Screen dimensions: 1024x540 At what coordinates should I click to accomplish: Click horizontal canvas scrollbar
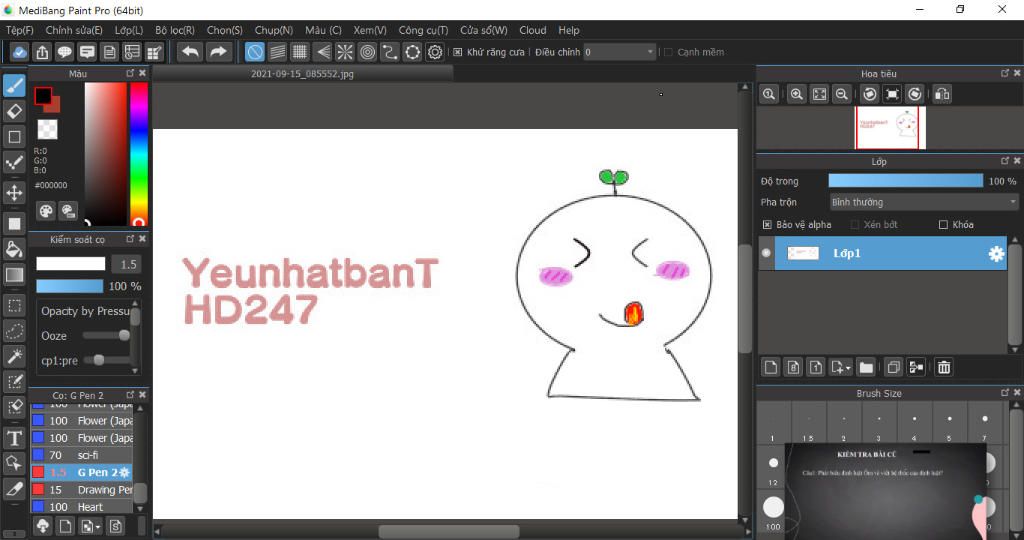tap(449, 532)
